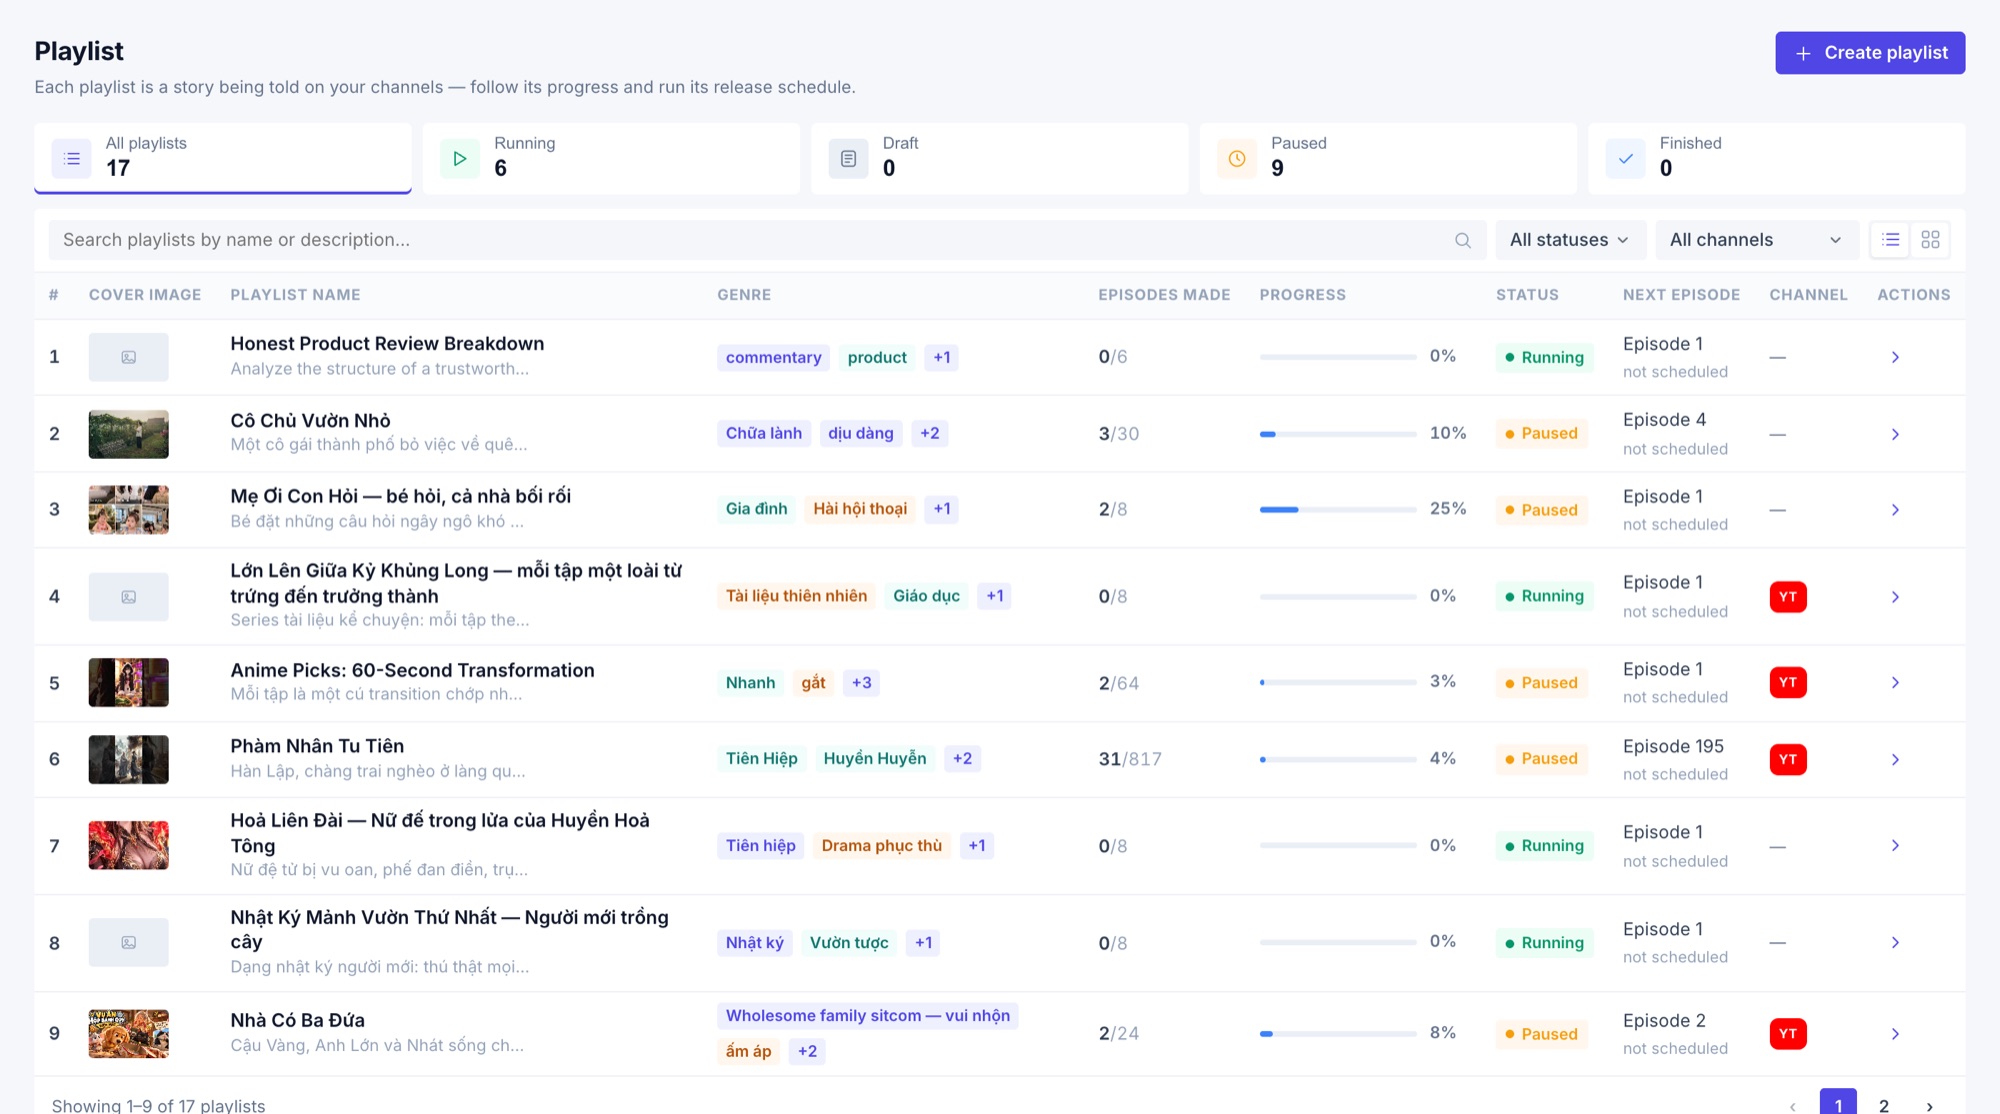Screen dimensions: 2000x1114
Task: Select the Paused playlists tab
Action: [x=1388, y=158]
